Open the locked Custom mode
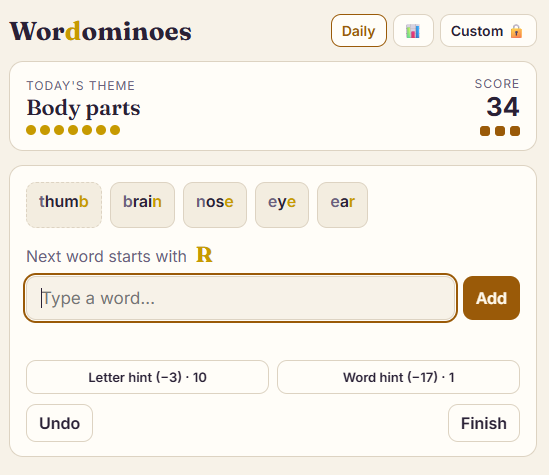Viewport: 549px width, 475px height. [x=488, y=31]
